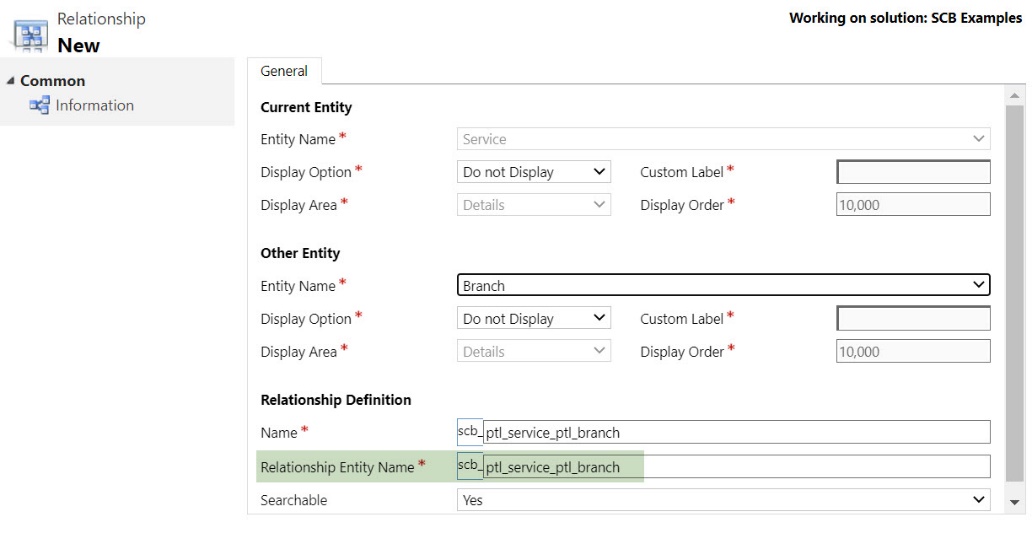Open Current Entity Display Area dropdown

click(534, 205)
